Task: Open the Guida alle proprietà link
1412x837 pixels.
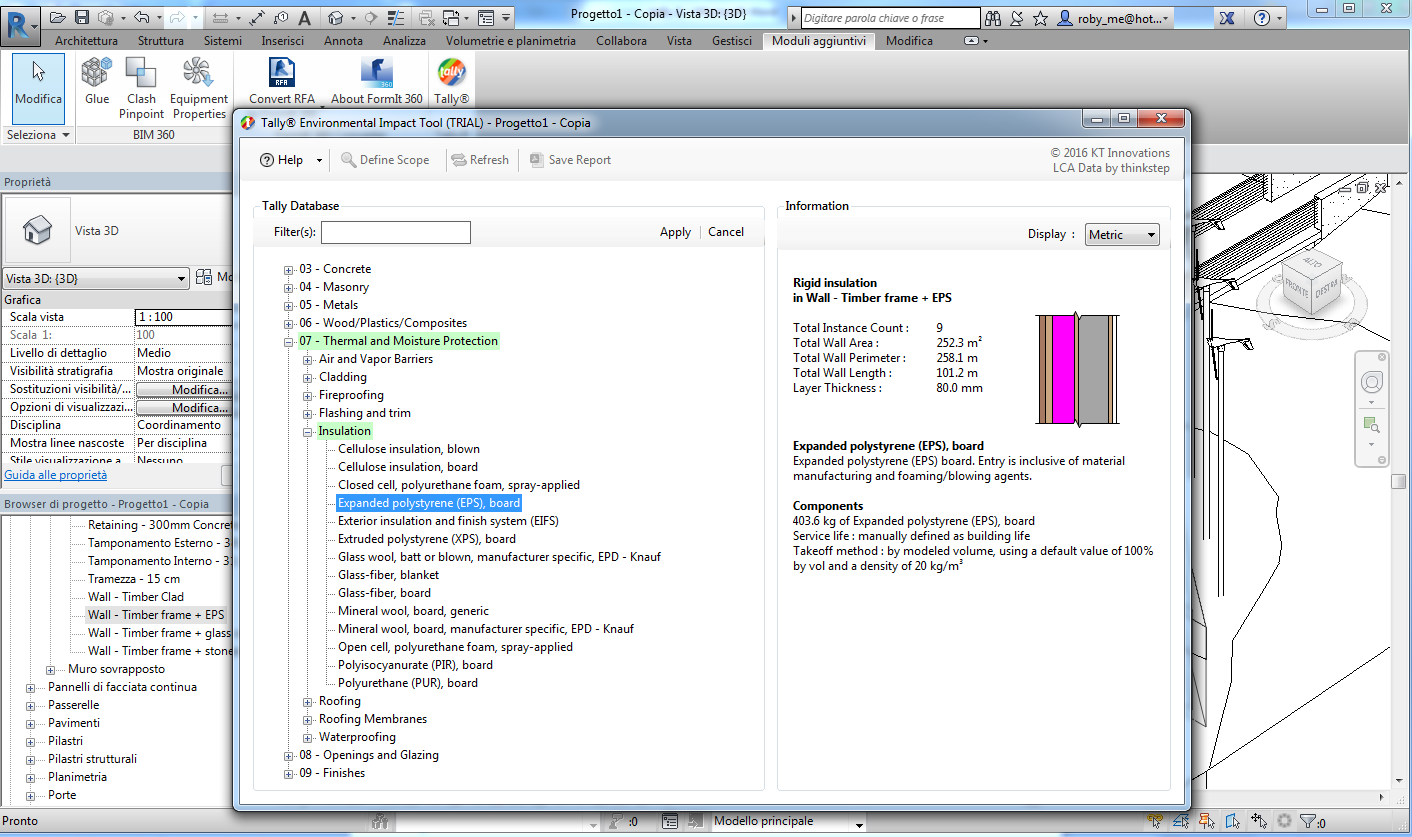Action: (x=56, y=475)
